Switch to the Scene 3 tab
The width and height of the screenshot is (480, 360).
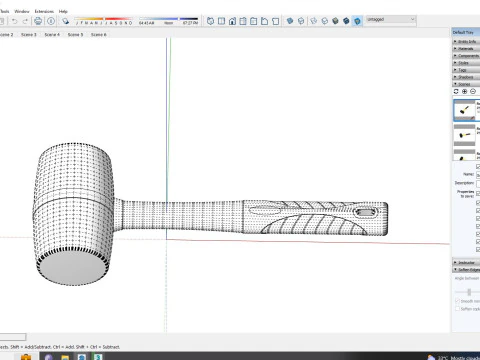pos(29,34)
